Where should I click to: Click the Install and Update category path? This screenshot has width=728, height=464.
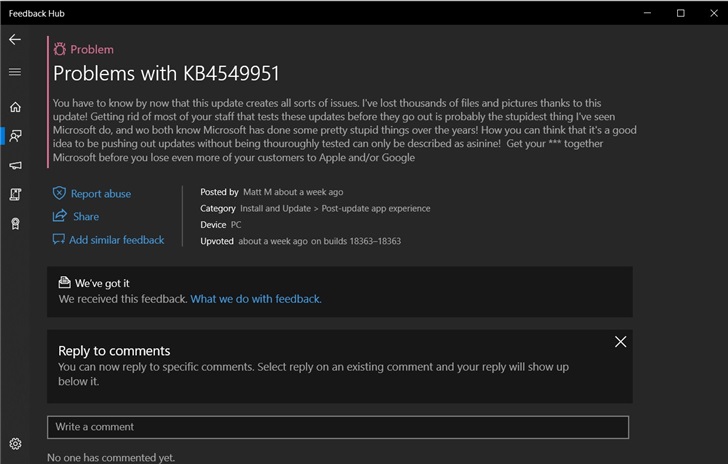pyautogui.click(x=335, y=209)
